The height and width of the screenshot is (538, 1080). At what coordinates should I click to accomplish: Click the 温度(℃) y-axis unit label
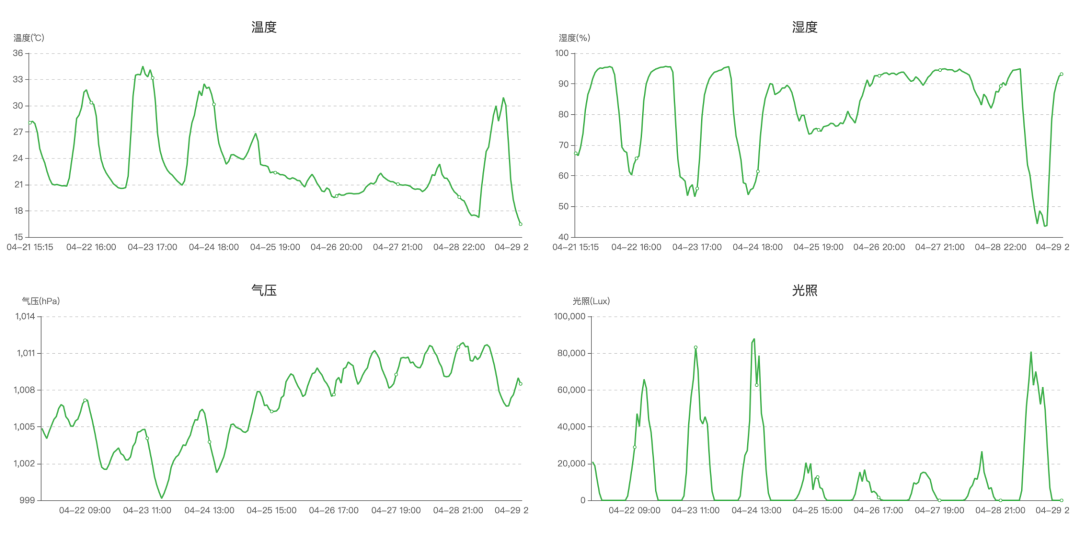[x=29, y=38]
